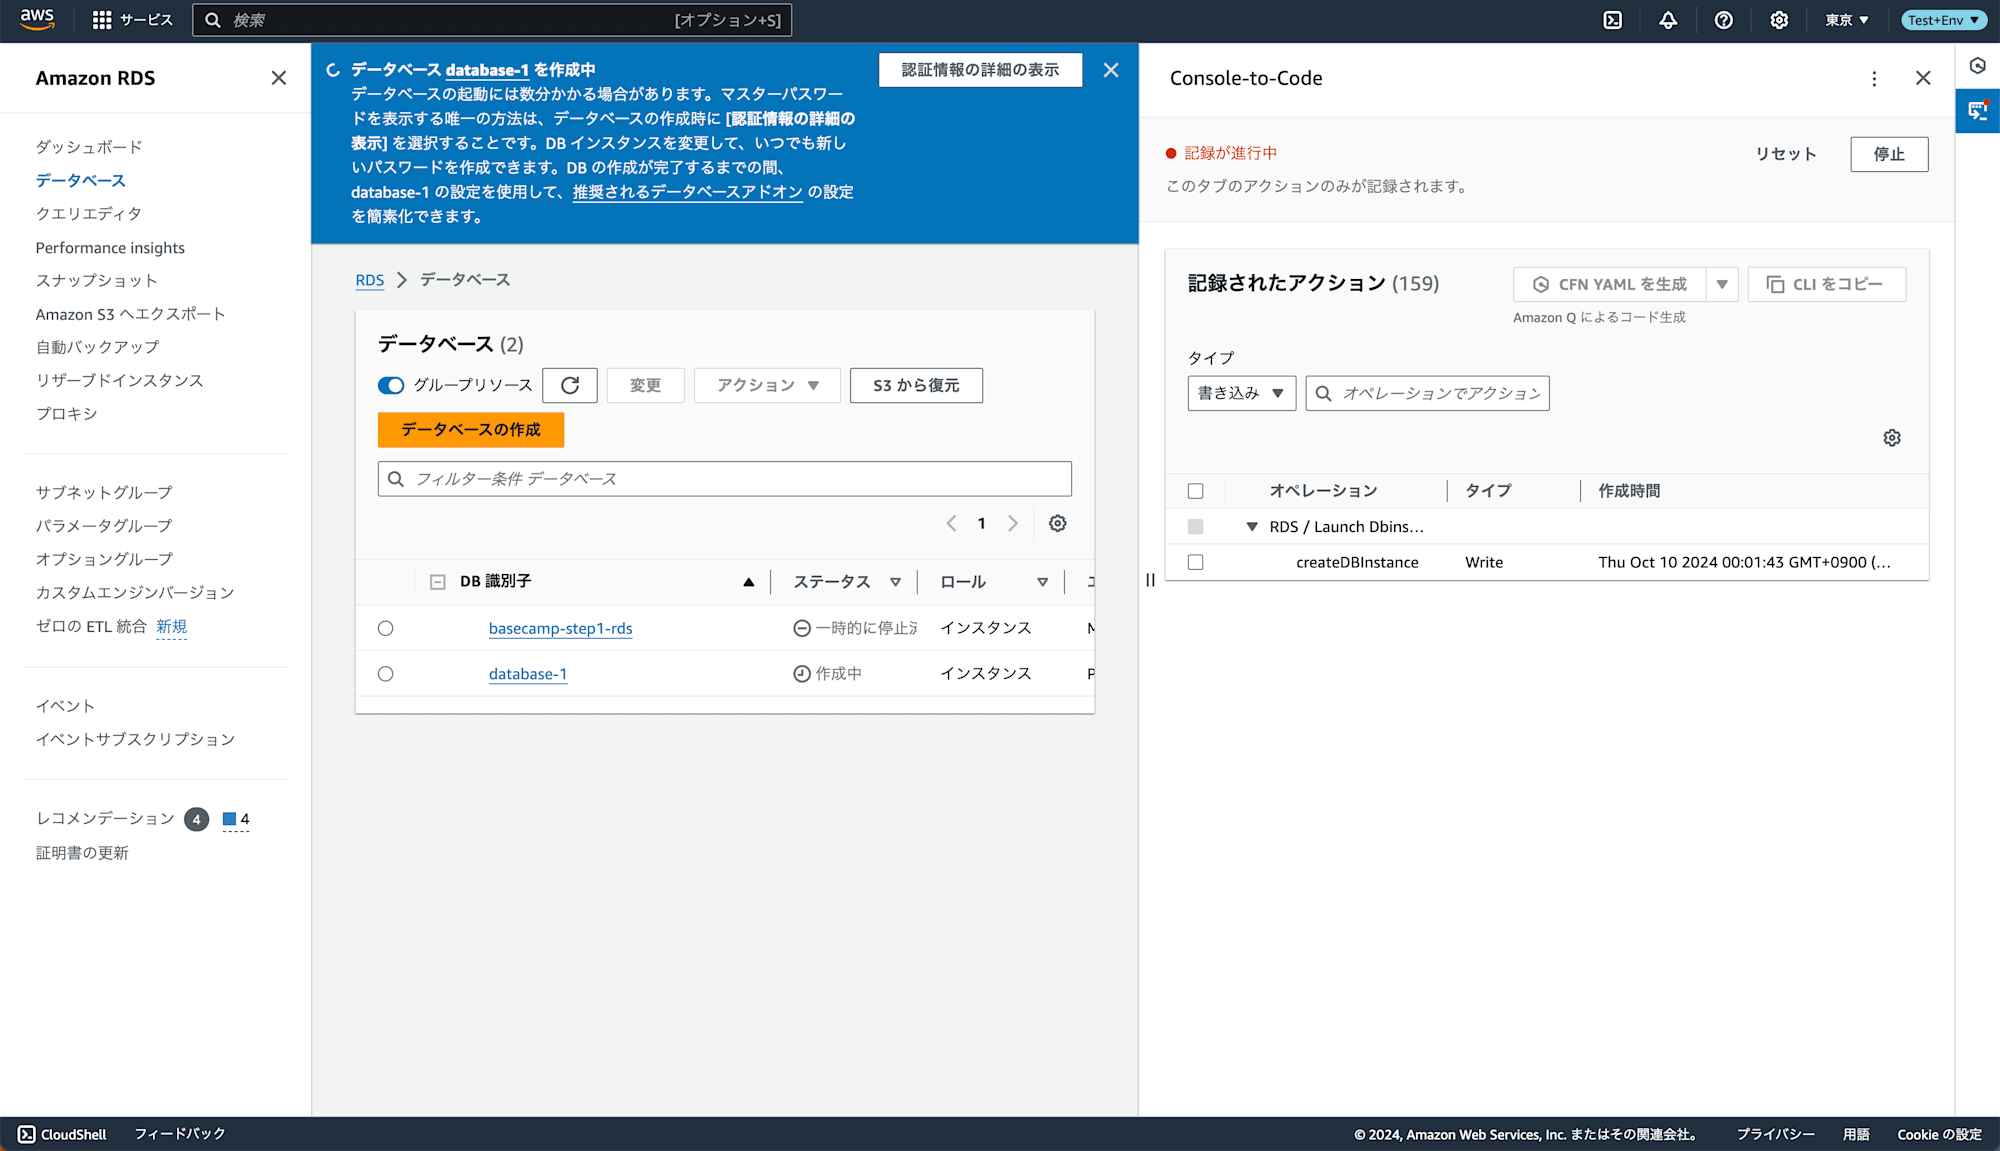Open the 東京 region selector
The height and width of the screenshot is (1151, 2000).
point(1847,20)
